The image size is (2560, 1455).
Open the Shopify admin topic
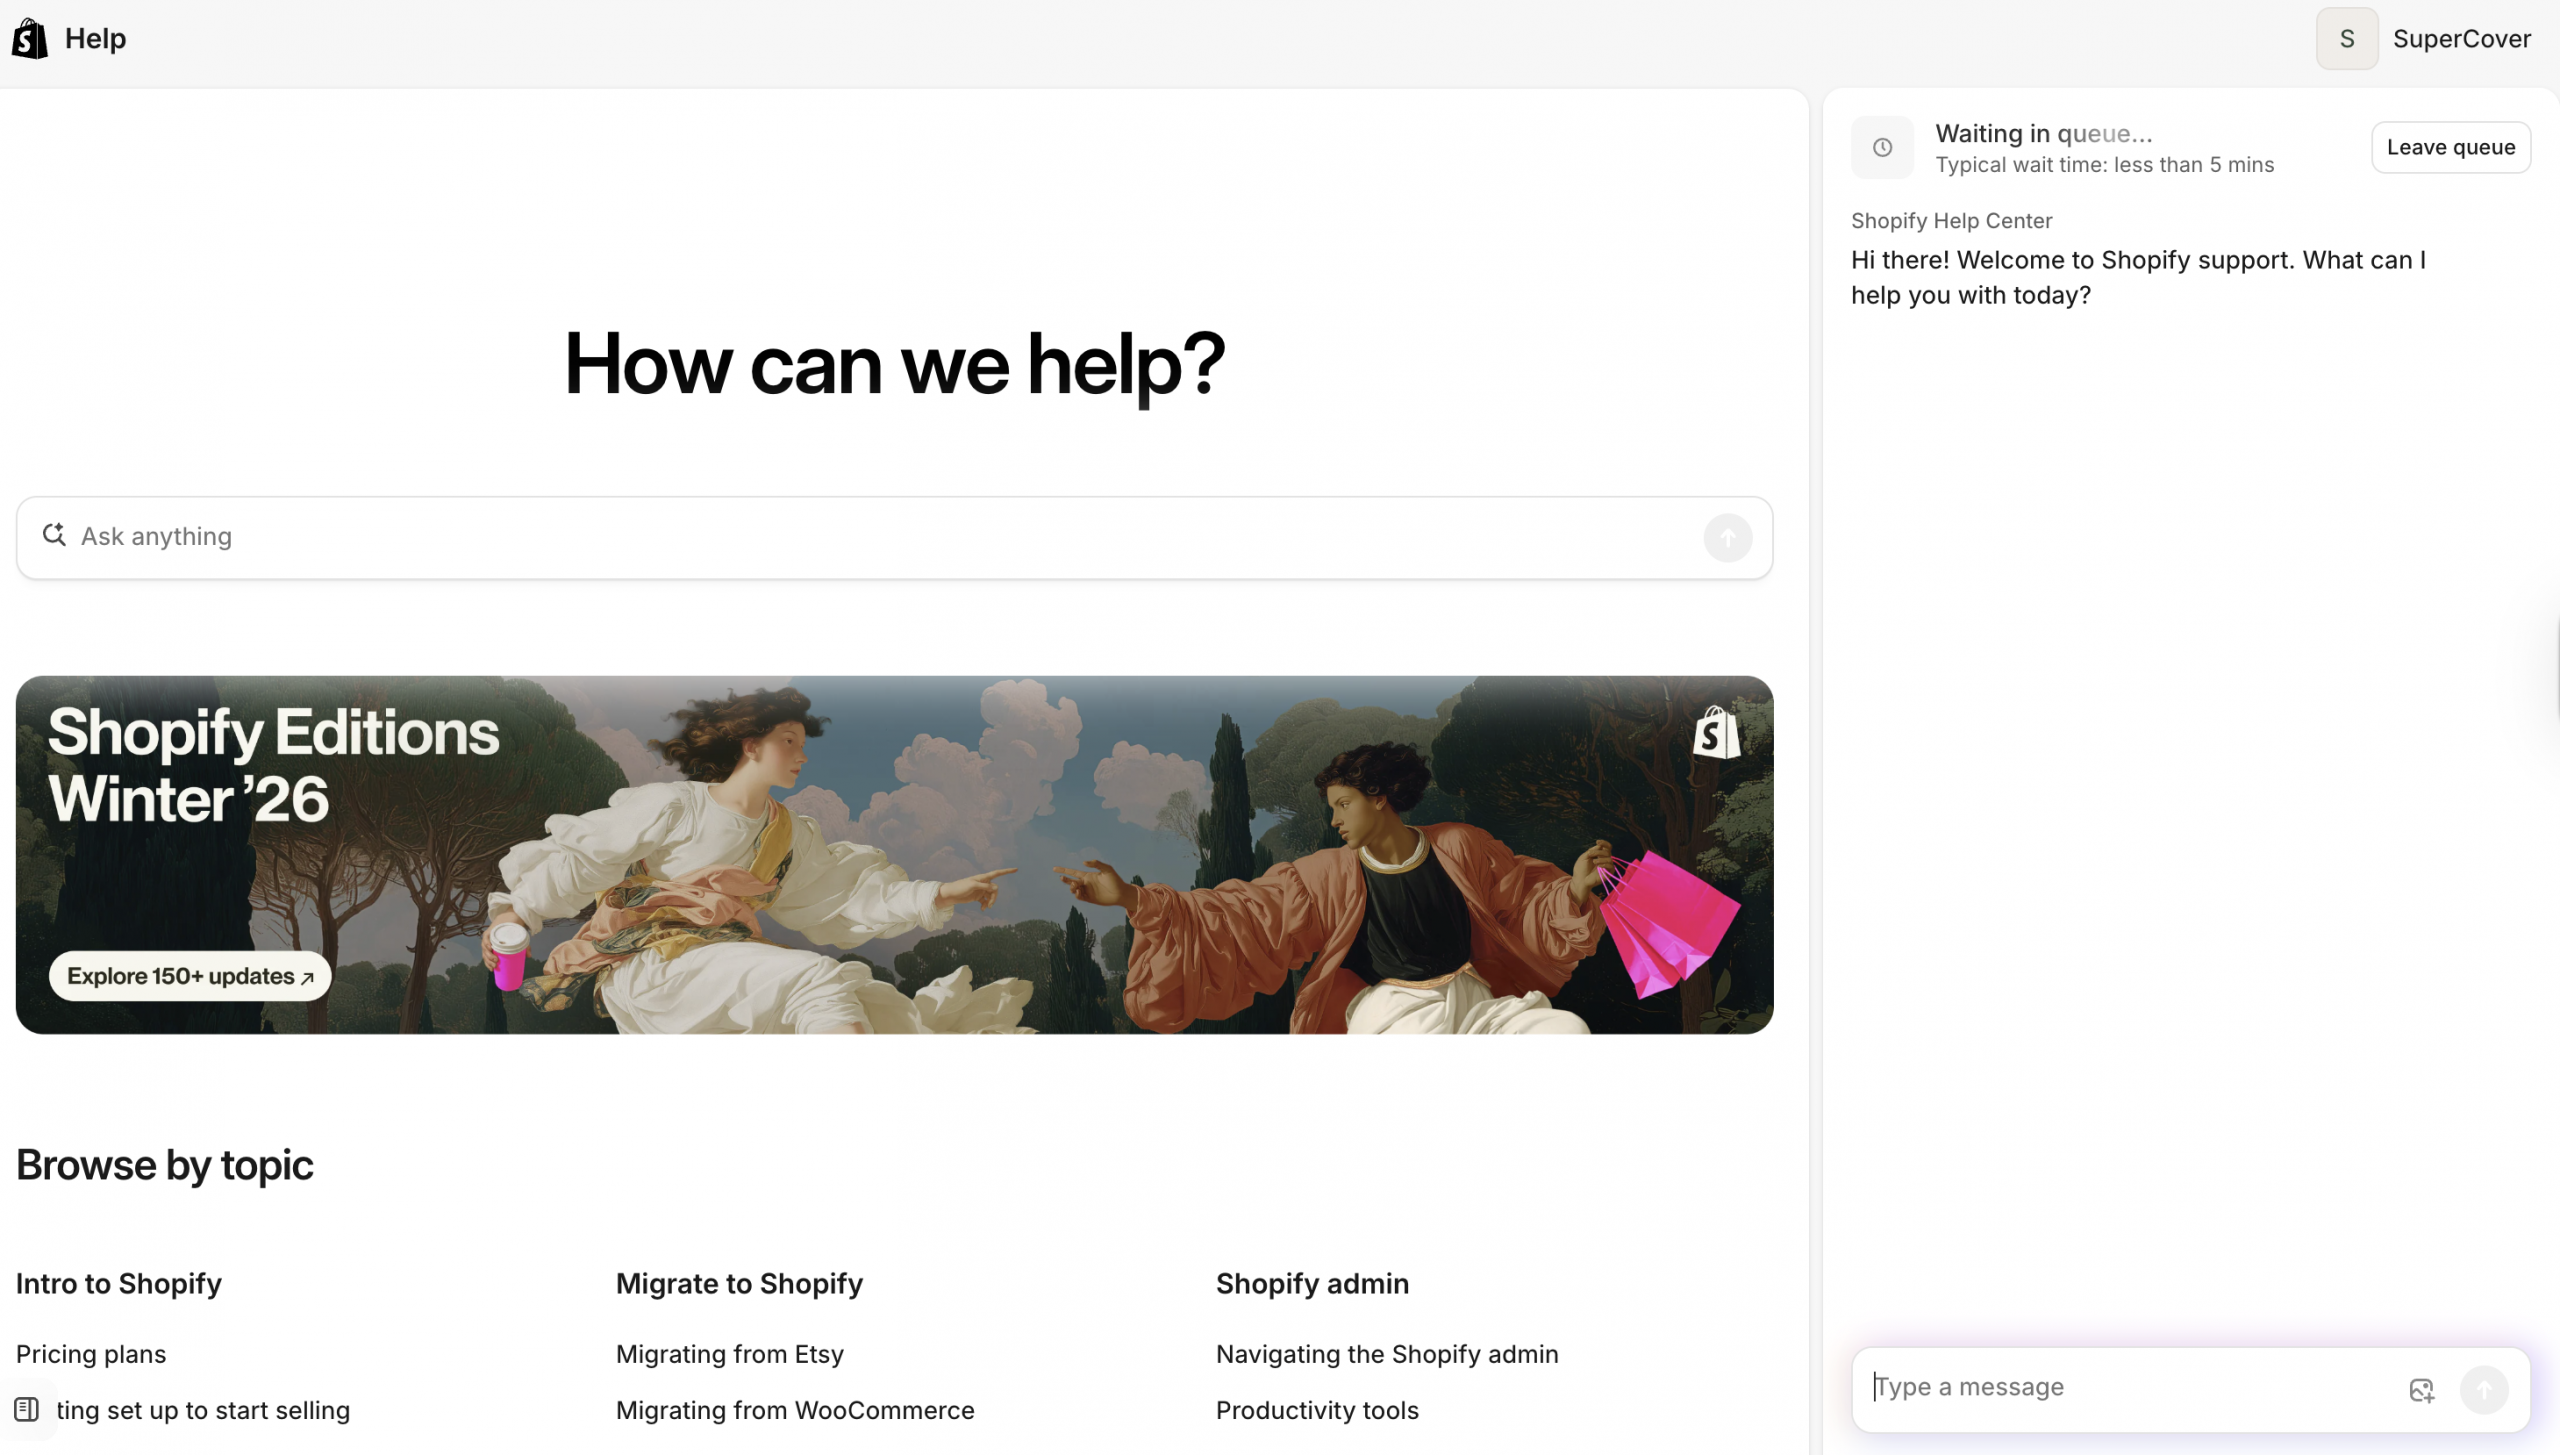click(x=1312, y=1284)
